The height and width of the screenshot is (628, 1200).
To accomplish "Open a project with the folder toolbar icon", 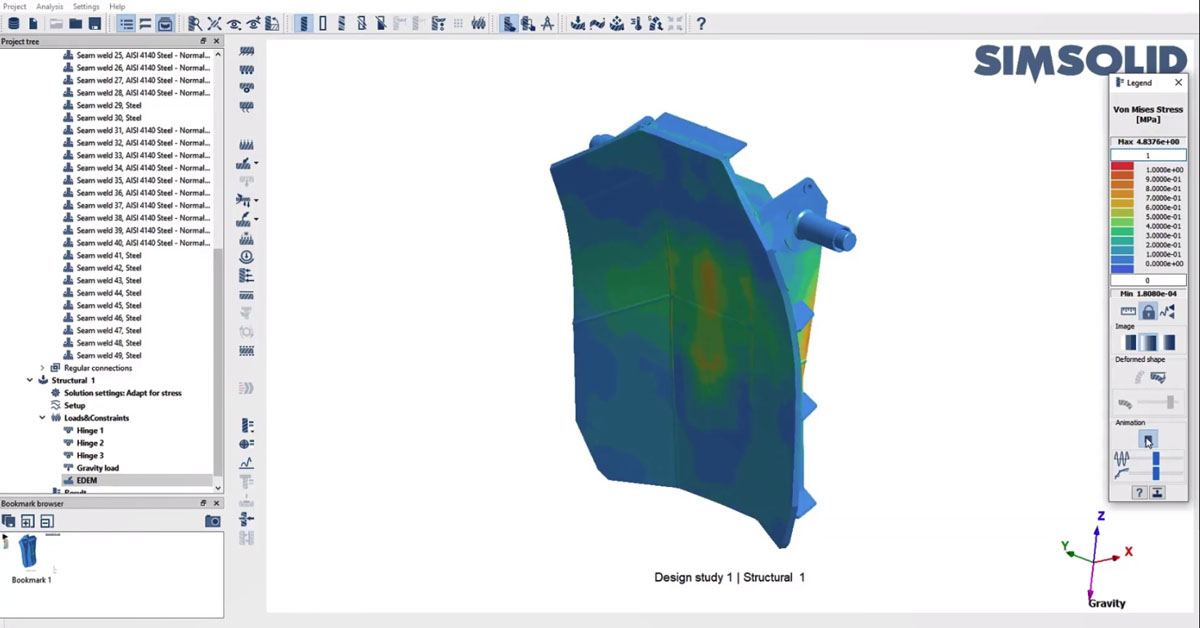I will 77,22.
